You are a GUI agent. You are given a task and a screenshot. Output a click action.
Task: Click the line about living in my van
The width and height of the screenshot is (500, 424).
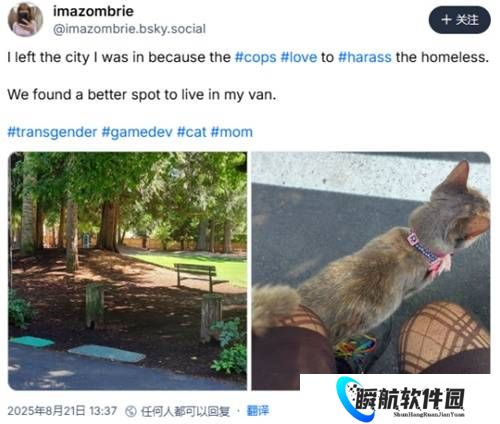pos(142,95)
